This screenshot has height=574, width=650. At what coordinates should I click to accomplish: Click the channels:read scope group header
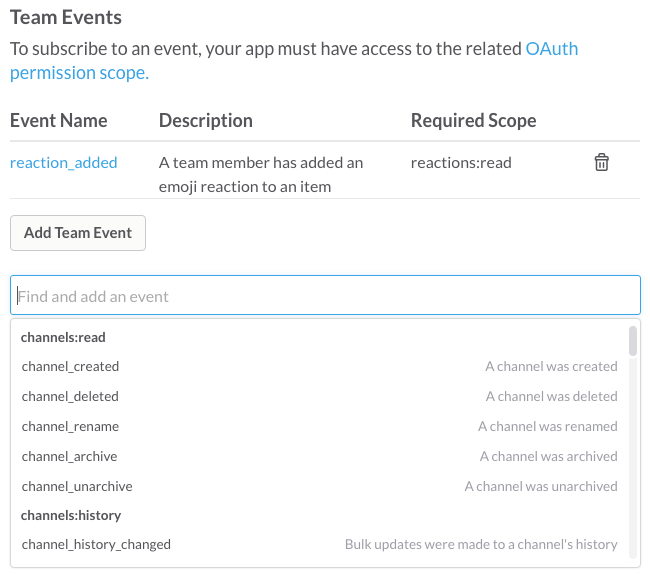(63, 337)
